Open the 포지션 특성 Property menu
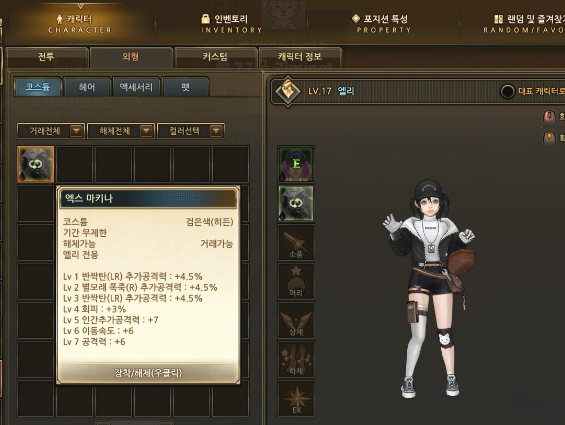 click(383, 24)
